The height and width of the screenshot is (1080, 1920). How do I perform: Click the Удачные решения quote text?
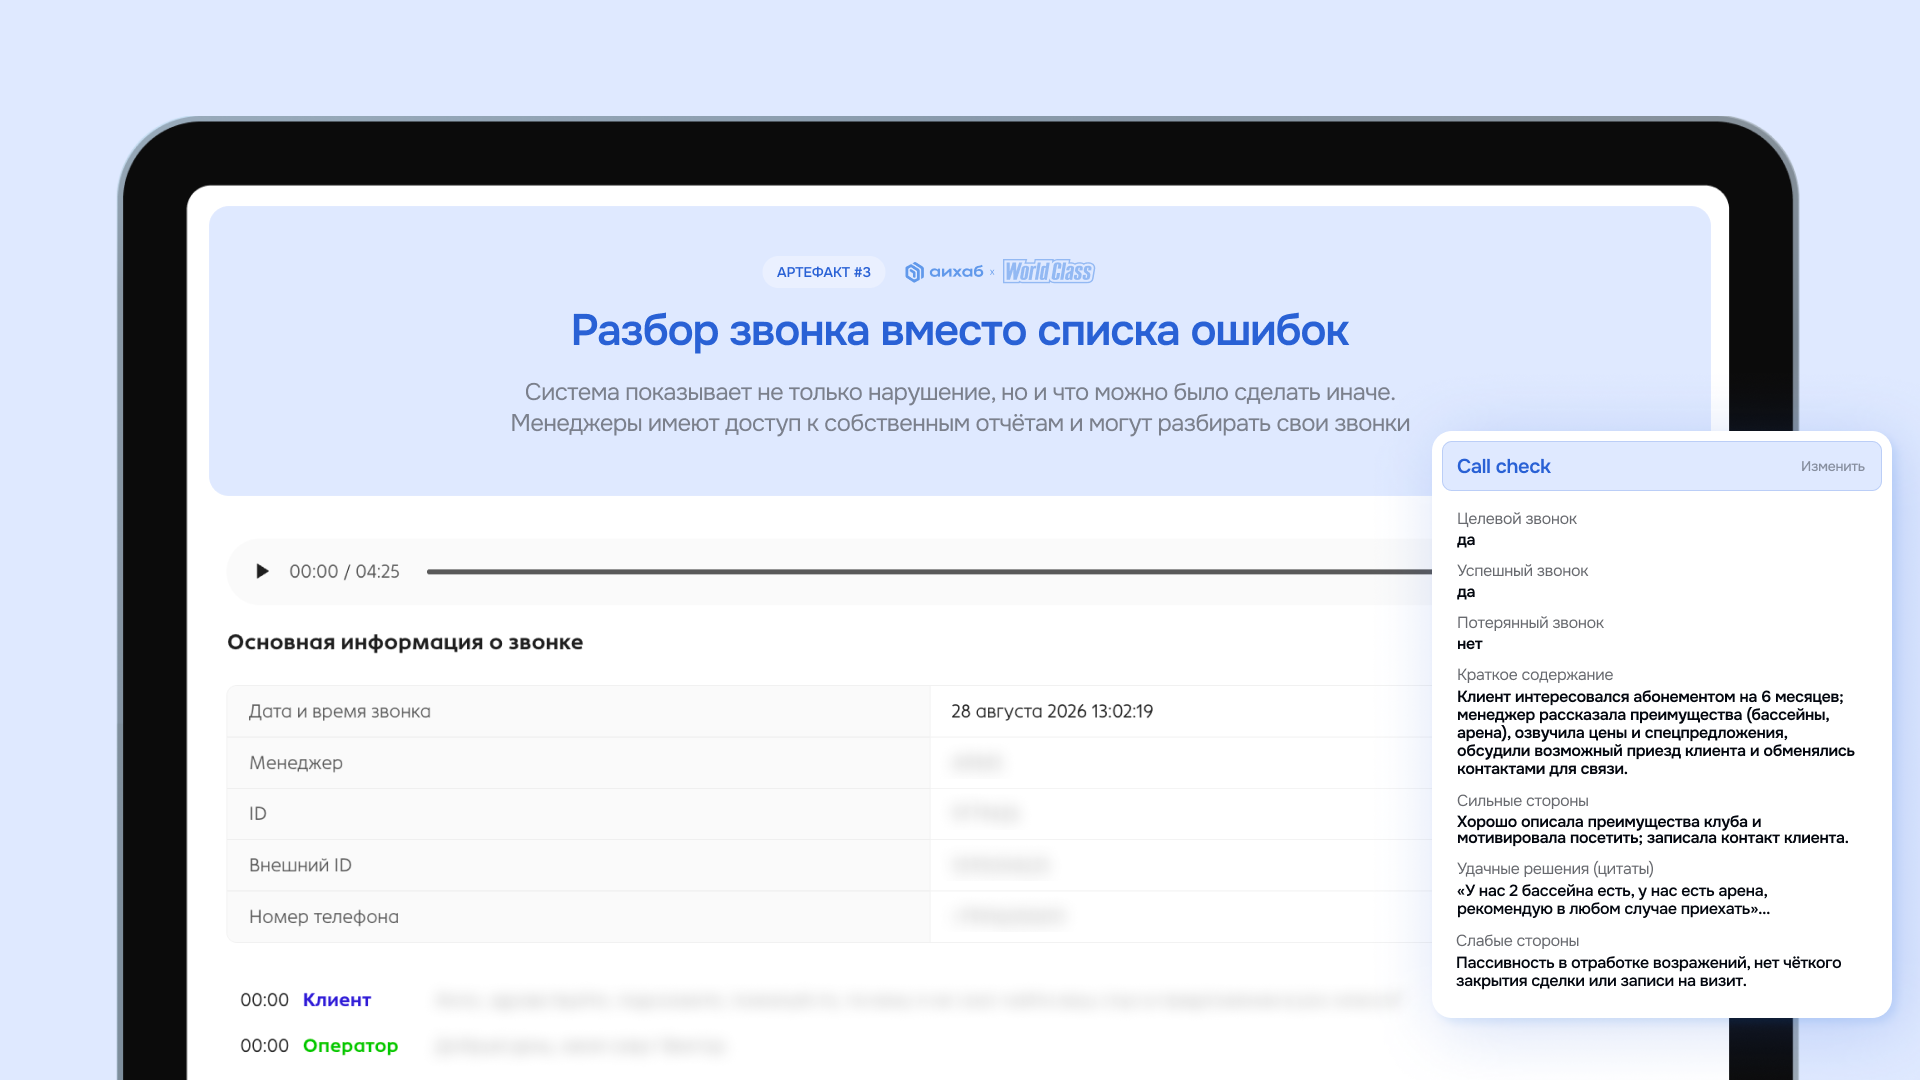1613,900
